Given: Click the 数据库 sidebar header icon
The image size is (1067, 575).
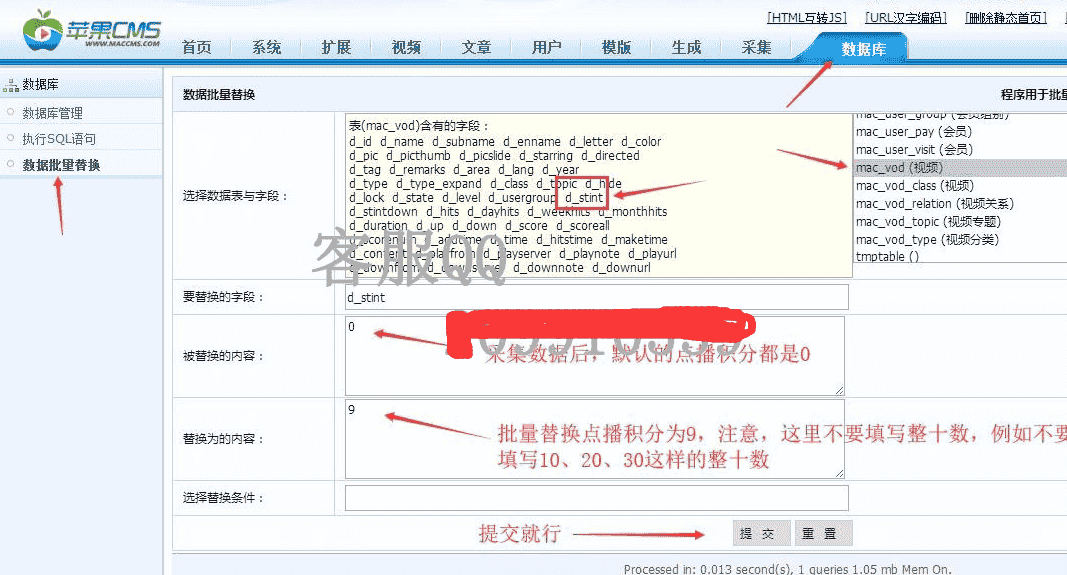Looking at the screenshot, I should (x=10, y=86).
